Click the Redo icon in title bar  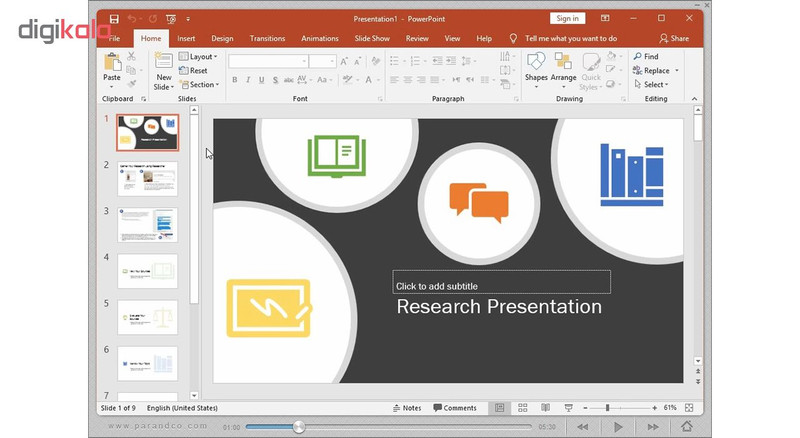153,19
